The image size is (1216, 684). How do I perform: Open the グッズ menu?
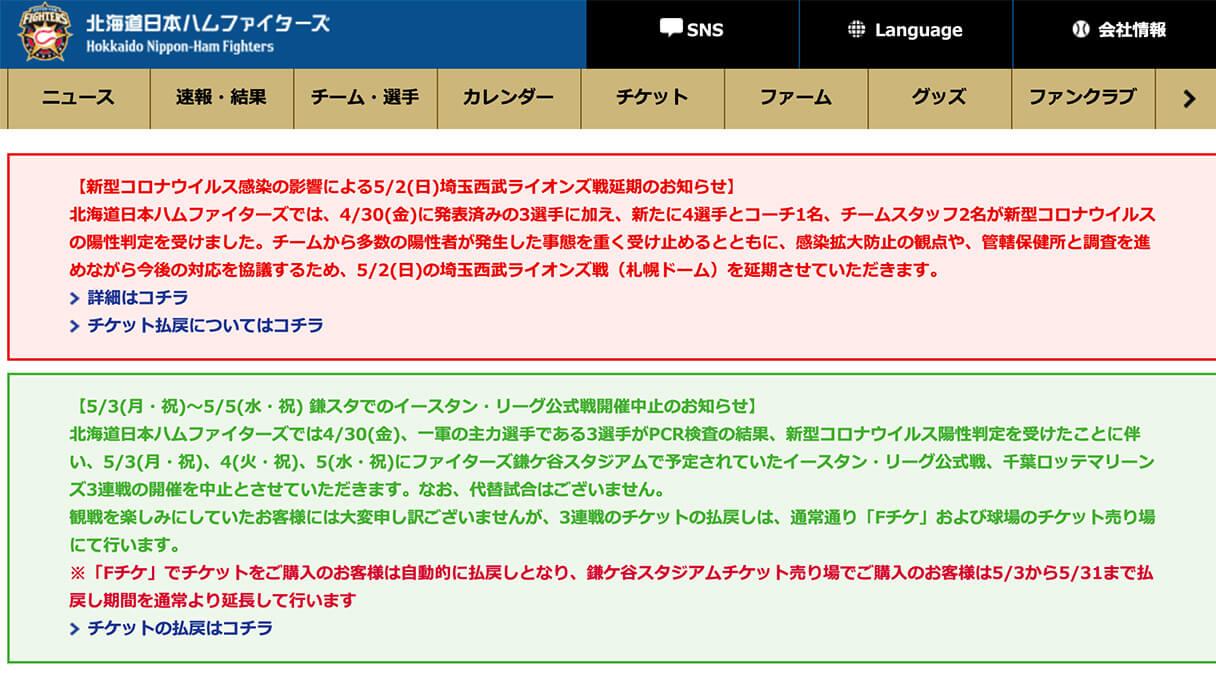coord(939,98)
